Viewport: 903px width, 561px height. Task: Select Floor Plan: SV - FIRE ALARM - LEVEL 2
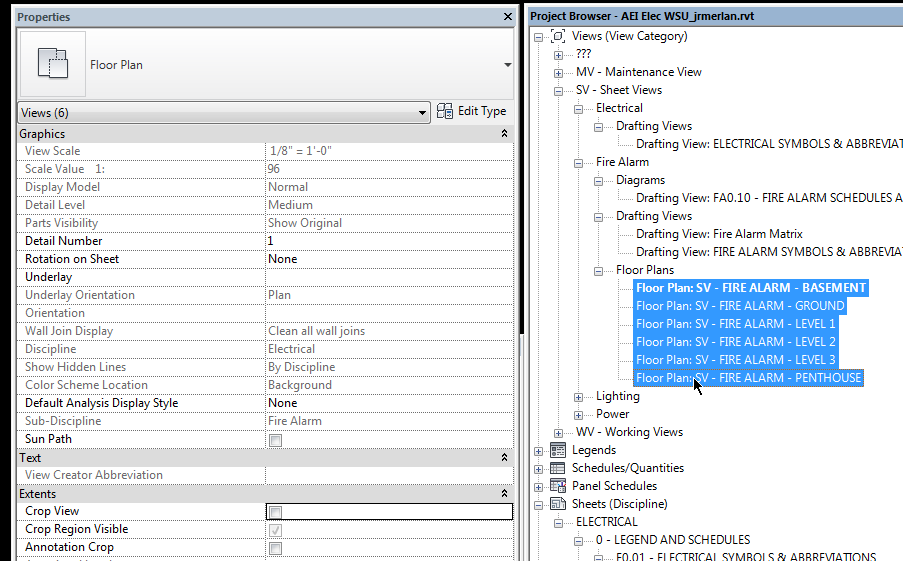pyautogui.click(x=736, y=342)
